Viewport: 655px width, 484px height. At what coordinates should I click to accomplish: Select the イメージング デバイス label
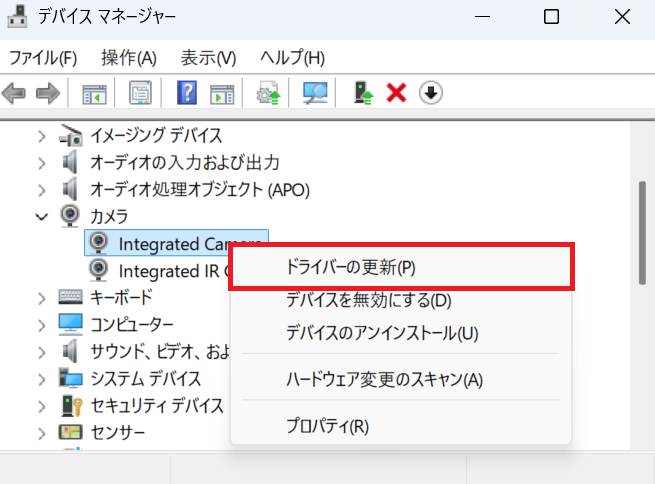coord(156,136)
